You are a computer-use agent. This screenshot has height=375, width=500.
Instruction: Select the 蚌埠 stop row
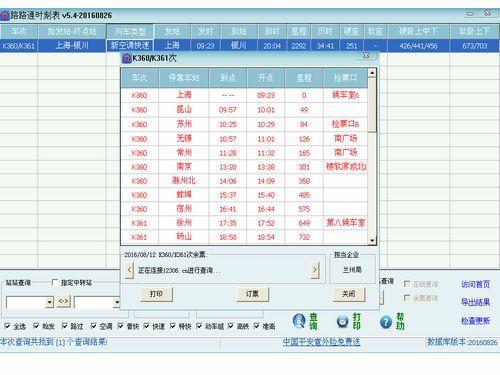coord(244,195)
